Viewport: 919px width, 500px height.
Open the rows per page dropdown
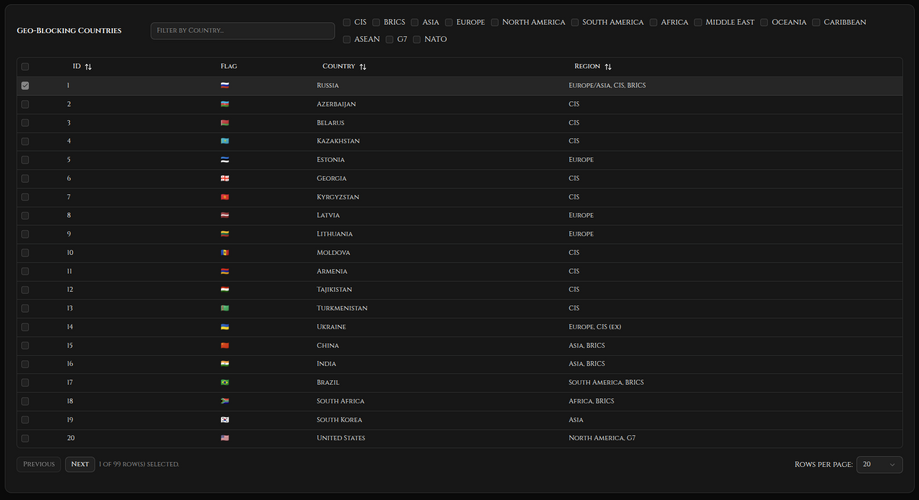879,464
